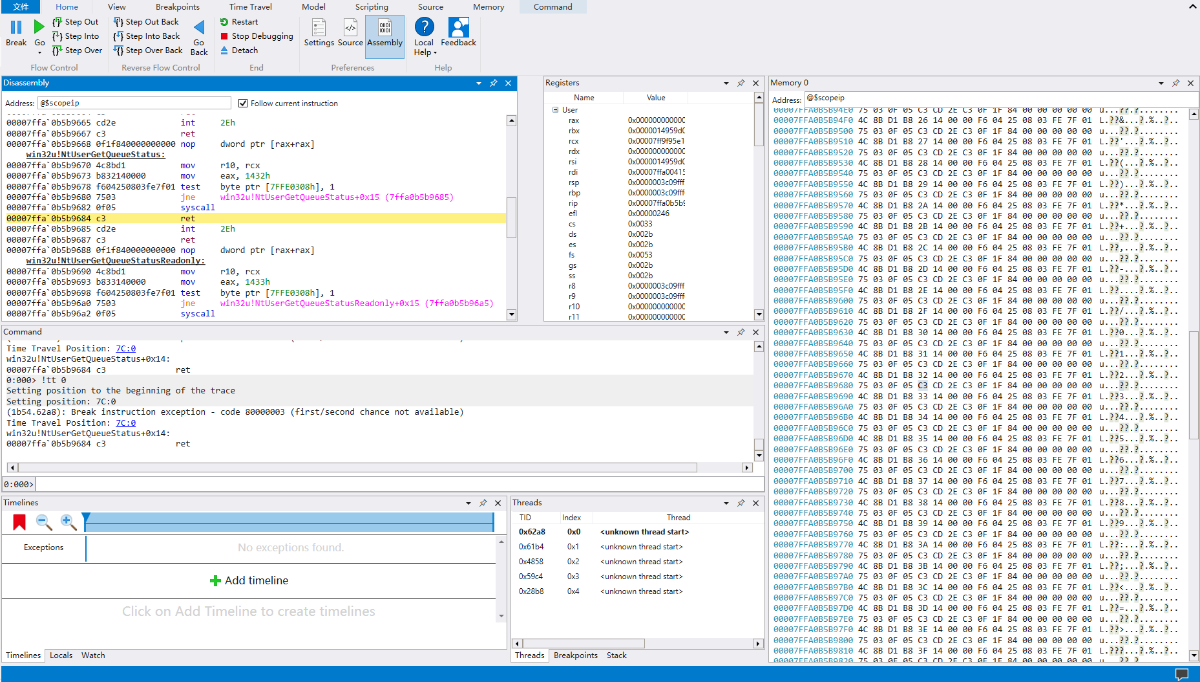Switch to the Breakpoints bottom tab
This screenshot has height=682, width=1200.
pyautogui.click(x=575, y=655)
